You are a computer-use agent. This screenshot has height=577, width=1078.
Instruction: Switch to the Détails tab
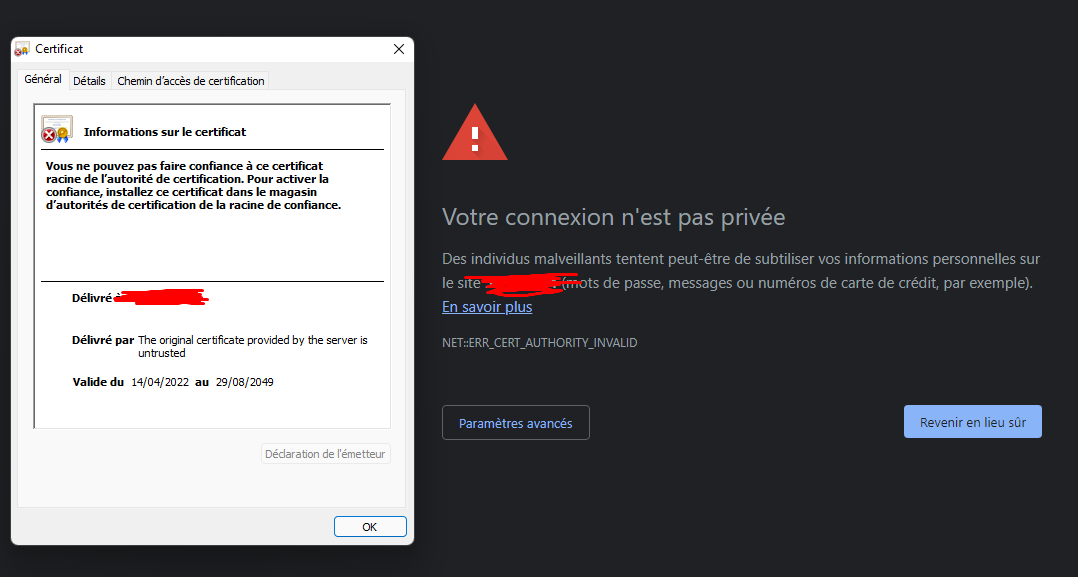click(89, 81)
